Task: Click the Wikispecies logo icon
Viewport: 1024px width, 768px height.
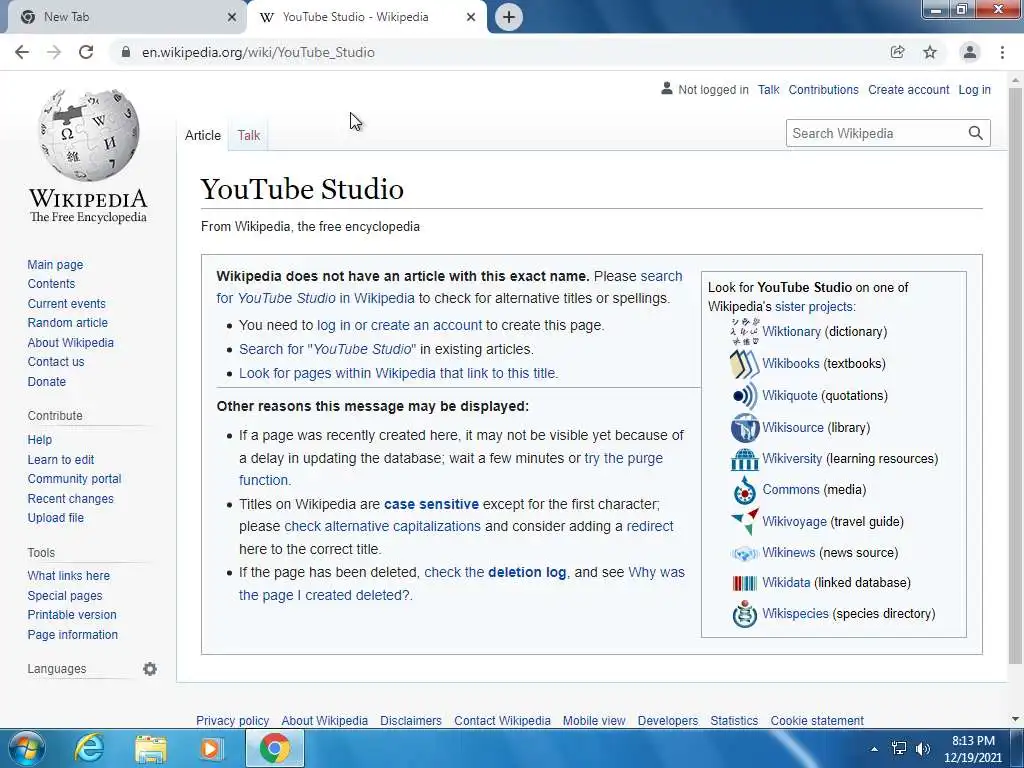Action: (744, 614)
